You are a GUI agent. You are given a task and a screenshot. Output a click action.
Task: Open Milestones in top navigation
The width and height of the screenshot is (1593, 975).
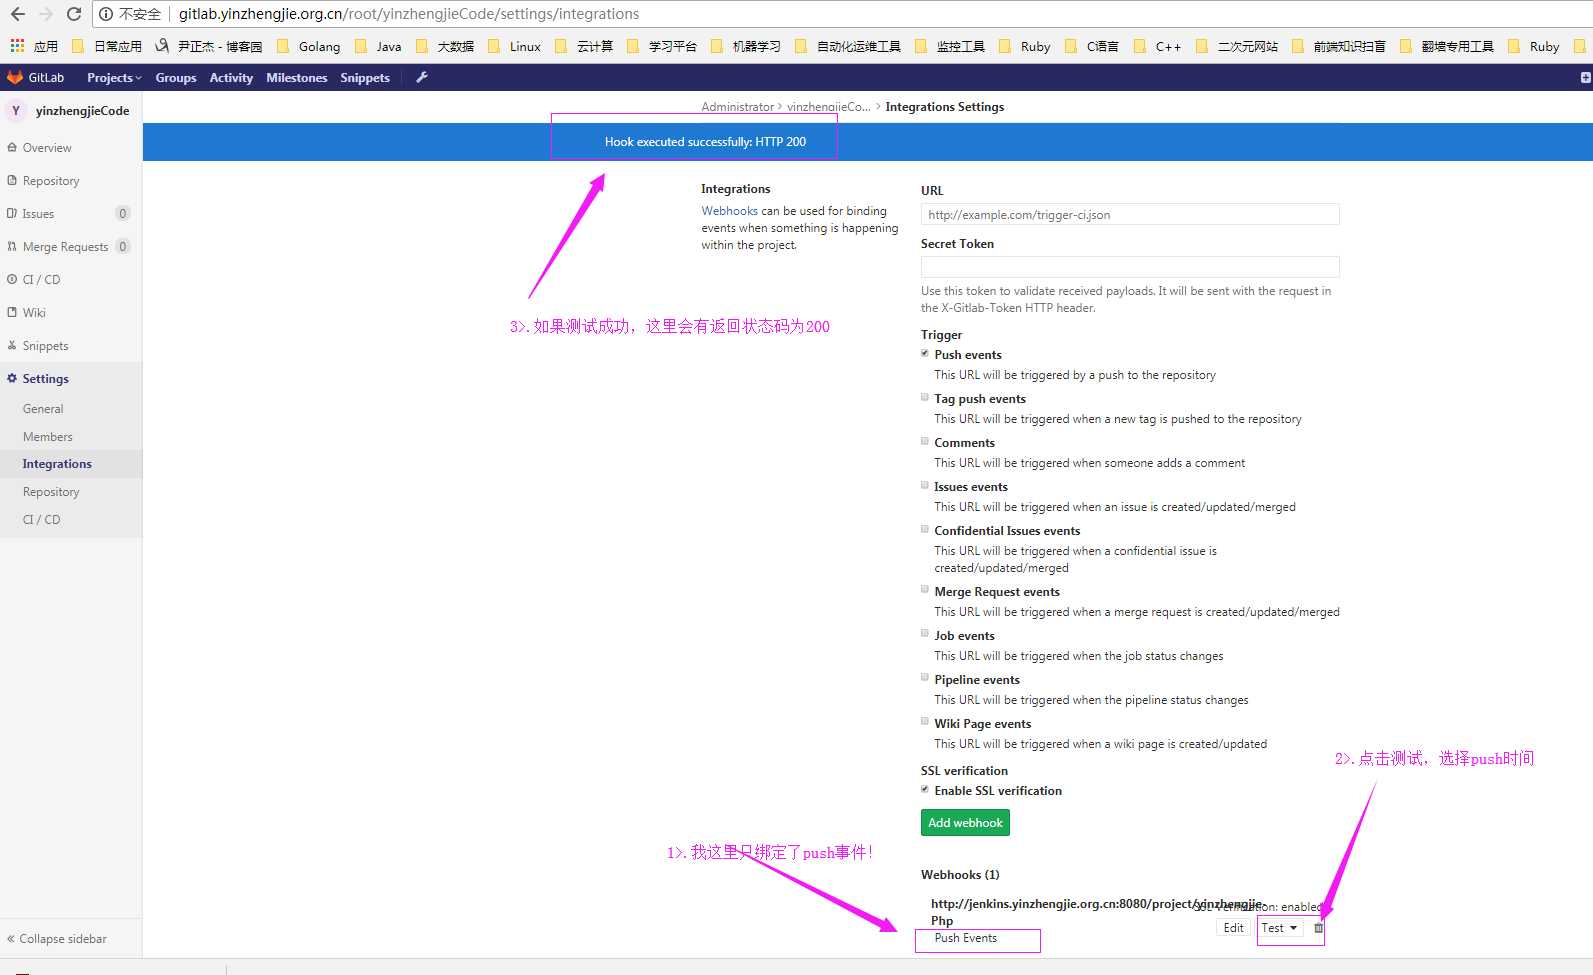point(297,77)
